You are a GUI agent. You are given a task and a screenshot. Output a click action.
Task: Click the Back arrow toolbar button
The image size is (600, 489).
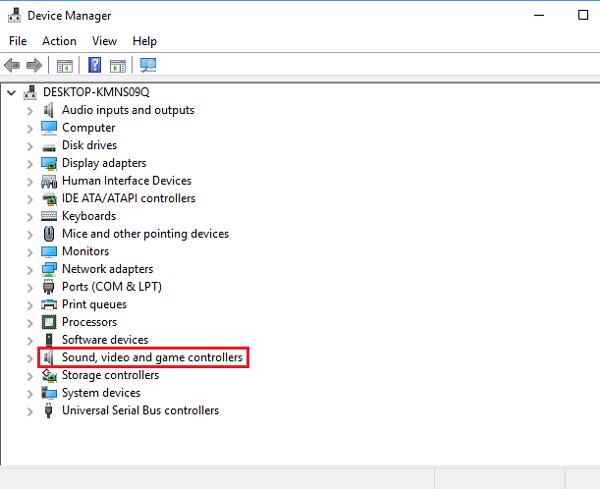pyautogui.click(x=12, y=66)
